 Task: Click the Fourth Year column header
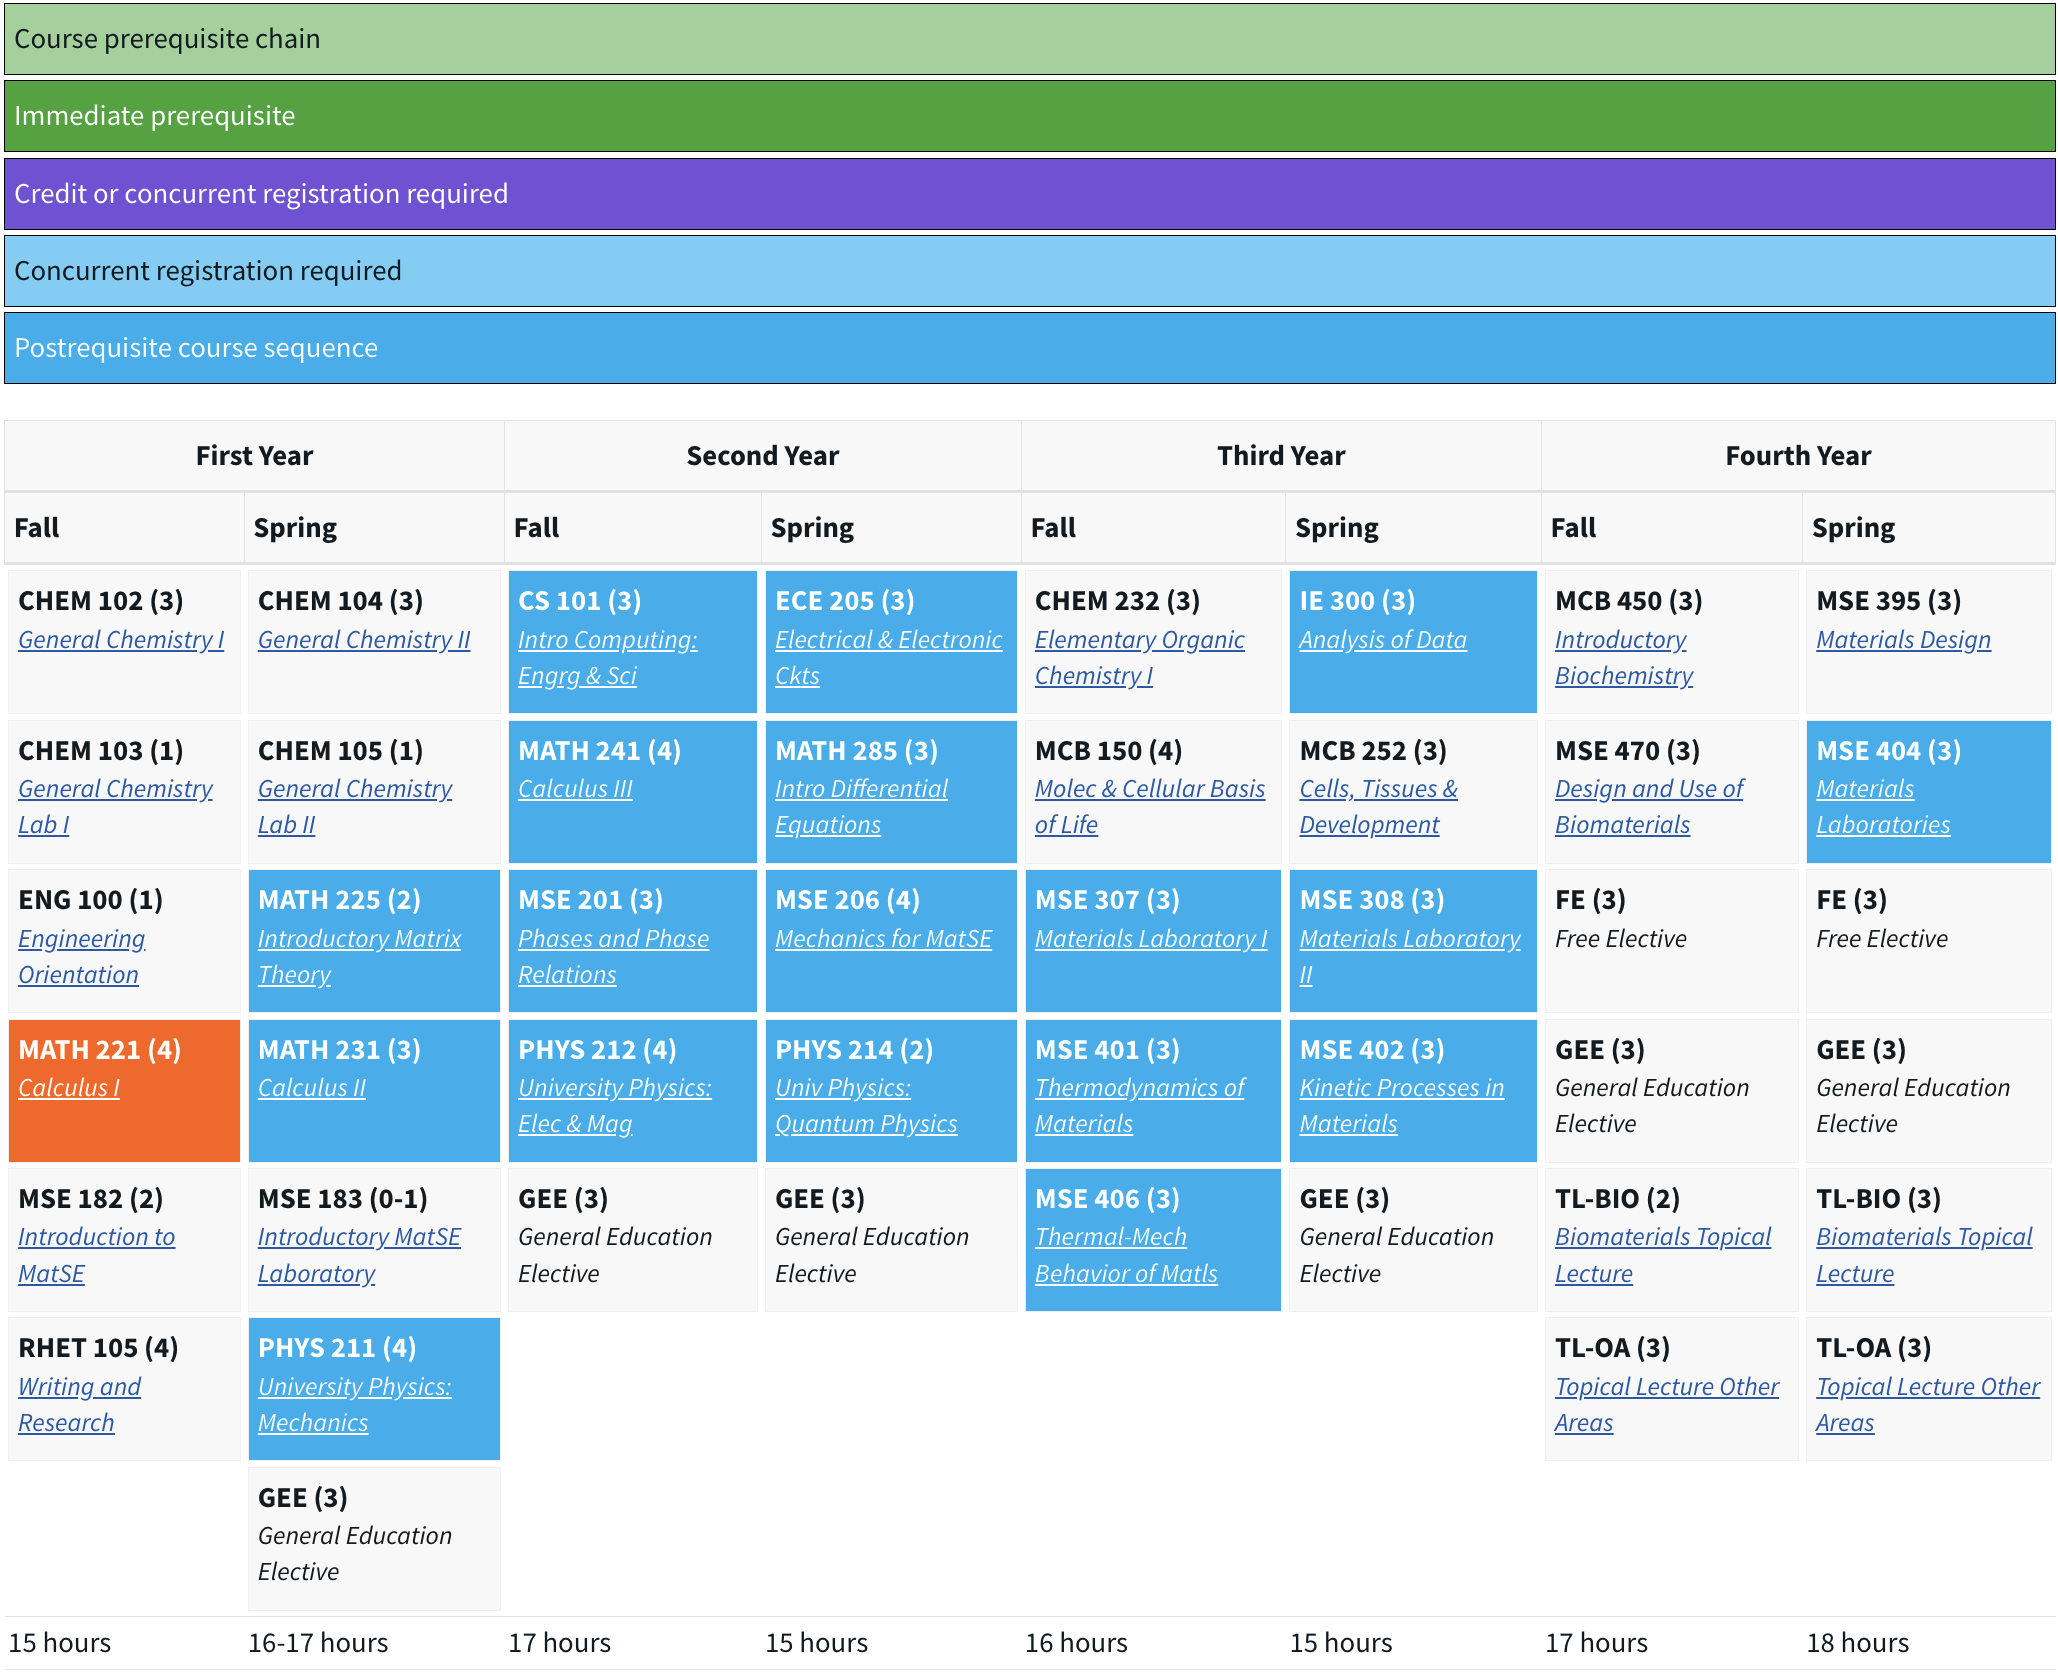(x=1798, y=456)
